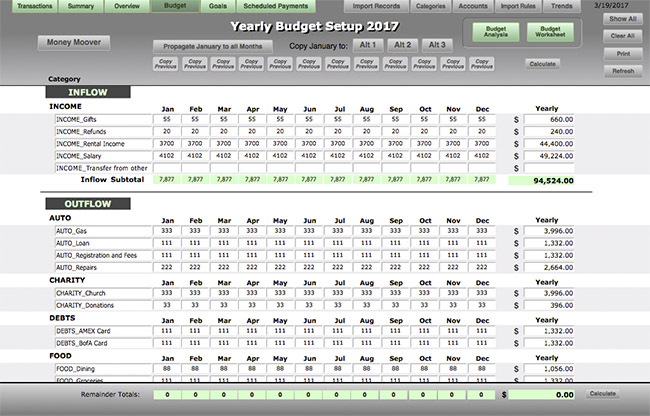Click the INFLOW section header
The height and width of the screenshot is (416, 650).
coord(88,92)
